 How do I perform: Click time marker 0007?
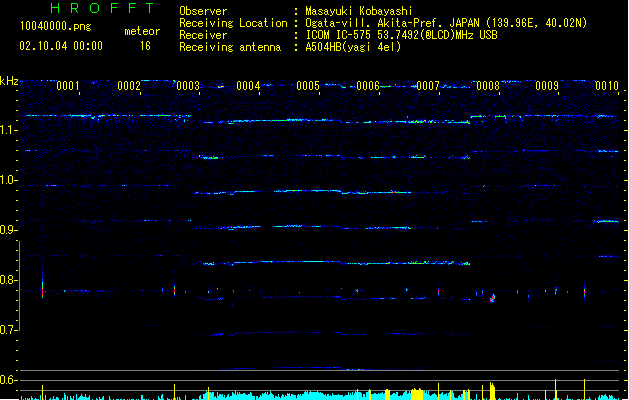coord(428,86)
